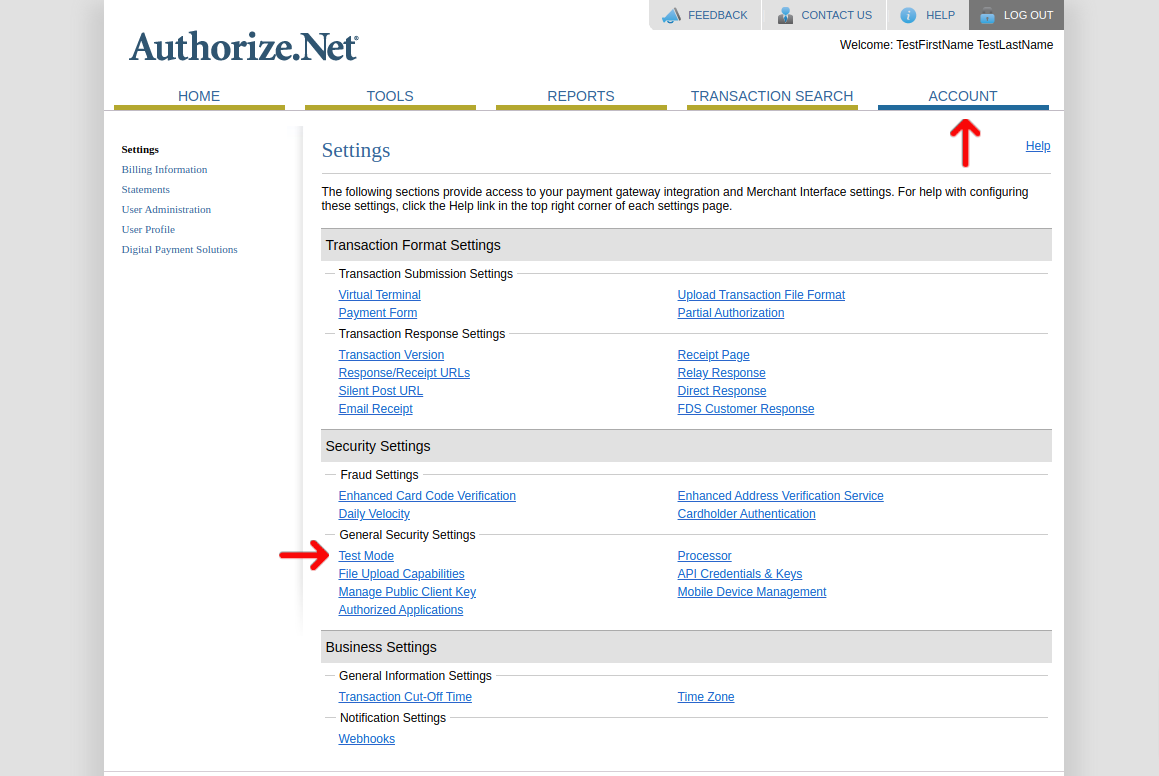The width and height of the screenshot is (1159, 776).
Task: Open the Cardholder Authentication link
Action: click(x=746, y=514)
